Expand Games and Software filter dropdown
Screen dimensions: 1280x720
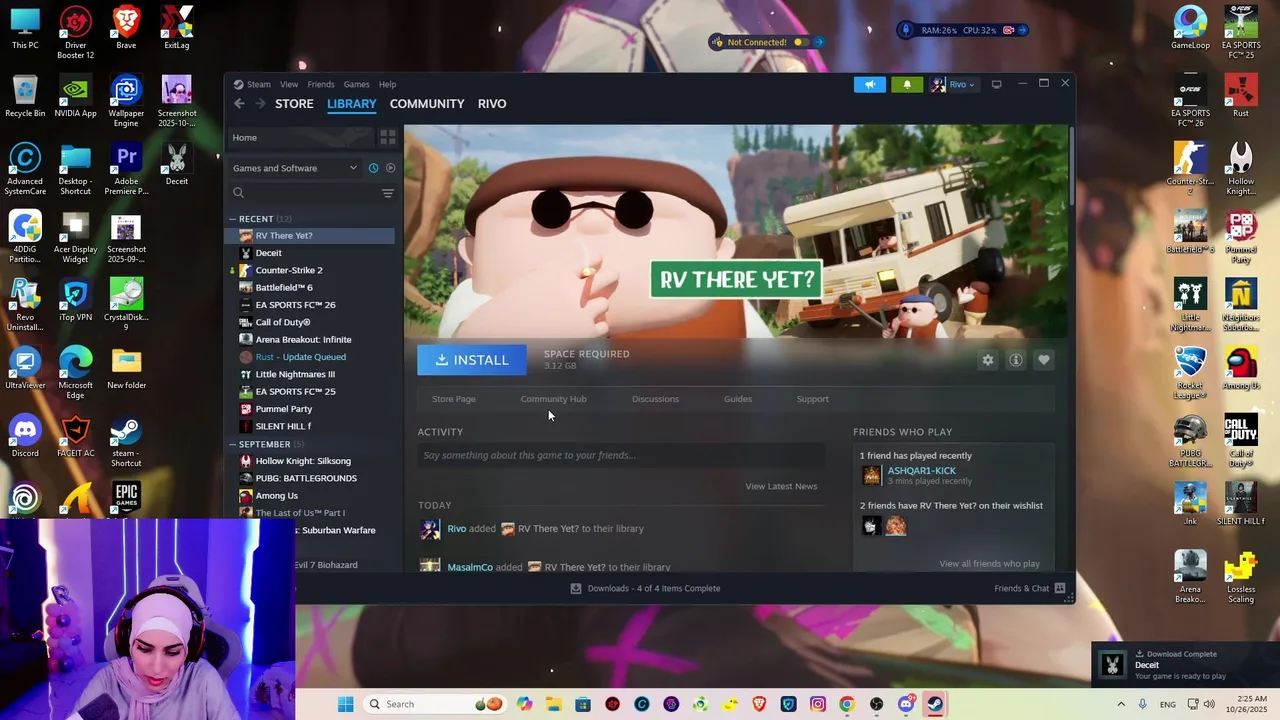294,168
